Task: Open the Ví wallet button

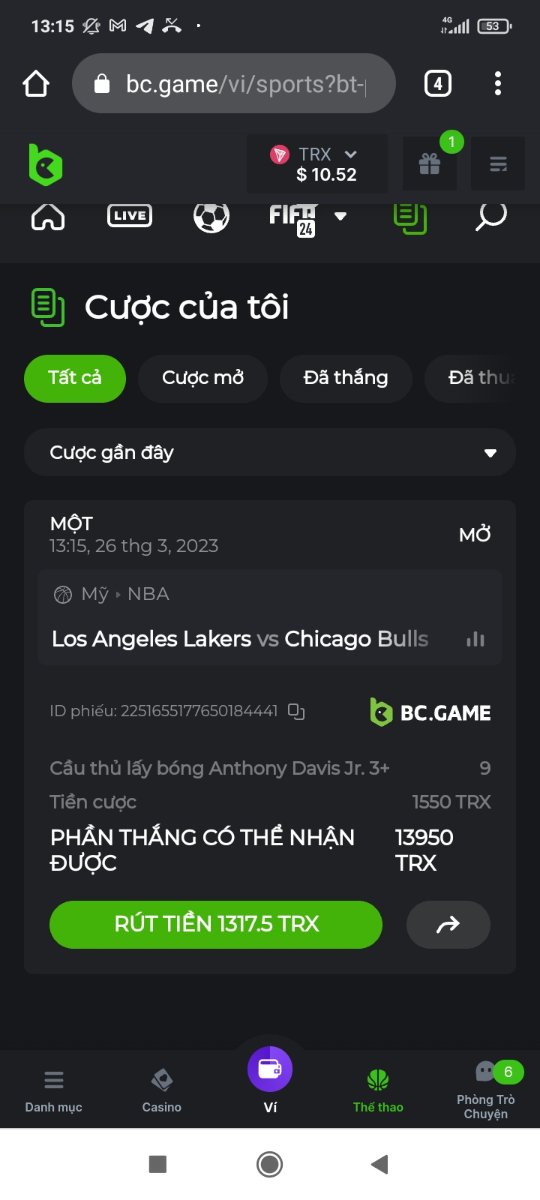Action: click(x=270, y=1080)
